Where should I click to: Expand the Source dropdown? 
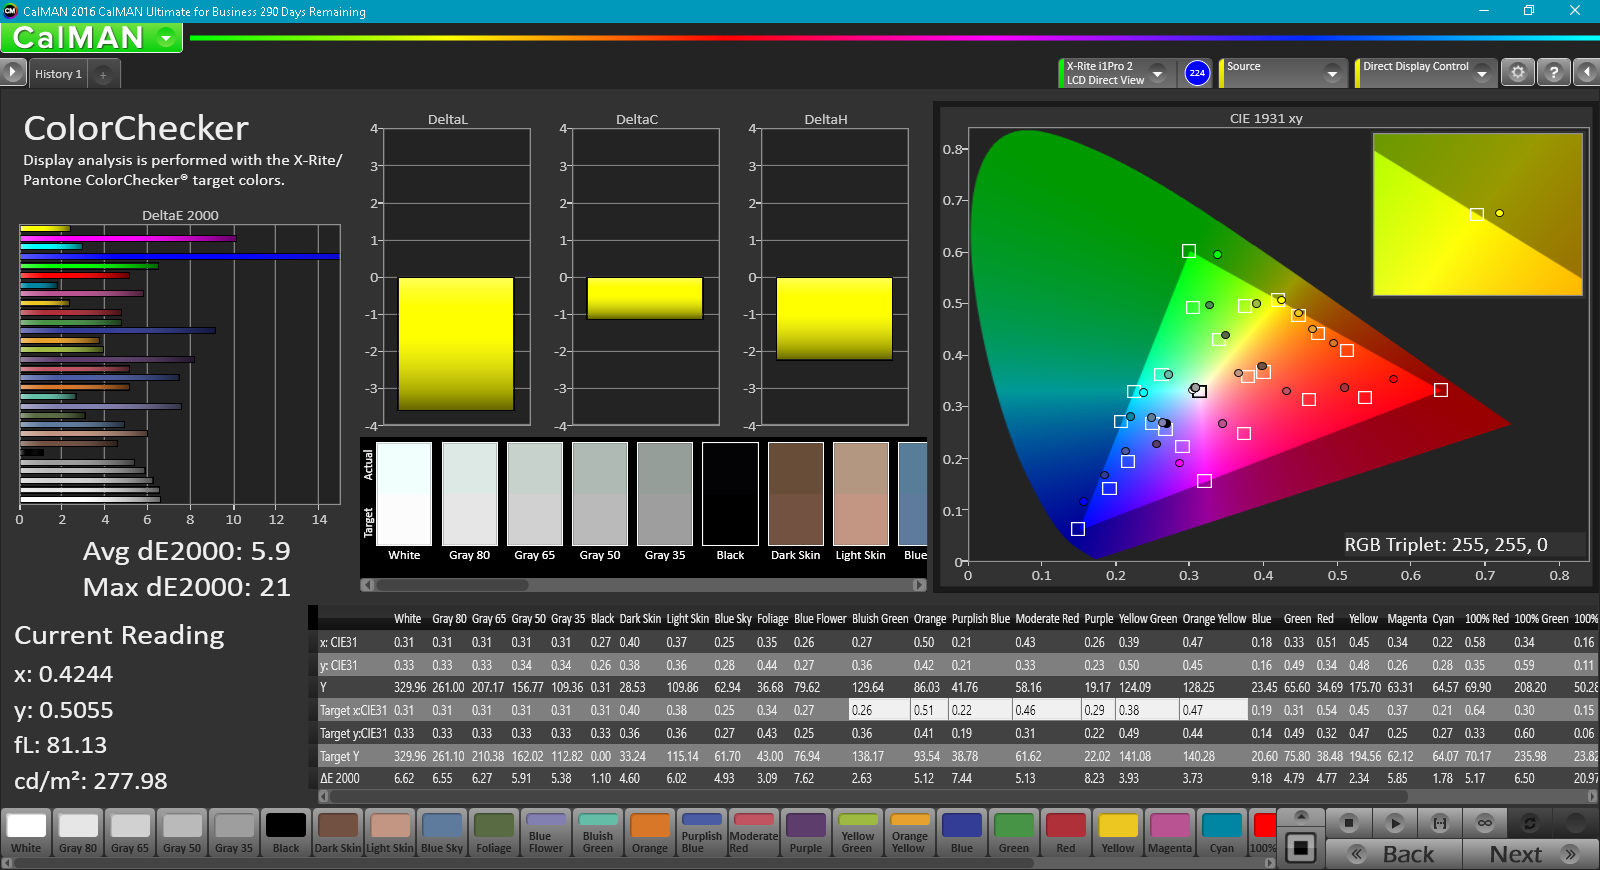(x=1331, y=73)
